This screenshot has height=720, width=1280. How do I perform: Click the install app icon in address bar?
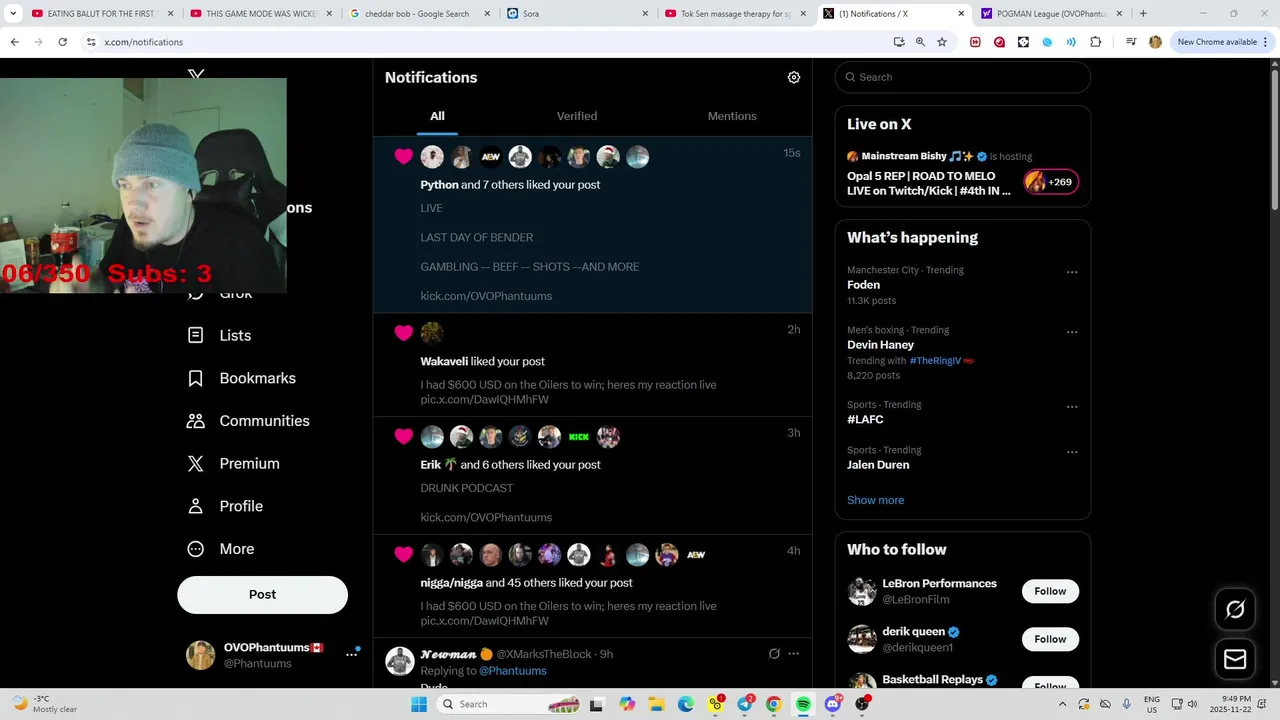899,42
